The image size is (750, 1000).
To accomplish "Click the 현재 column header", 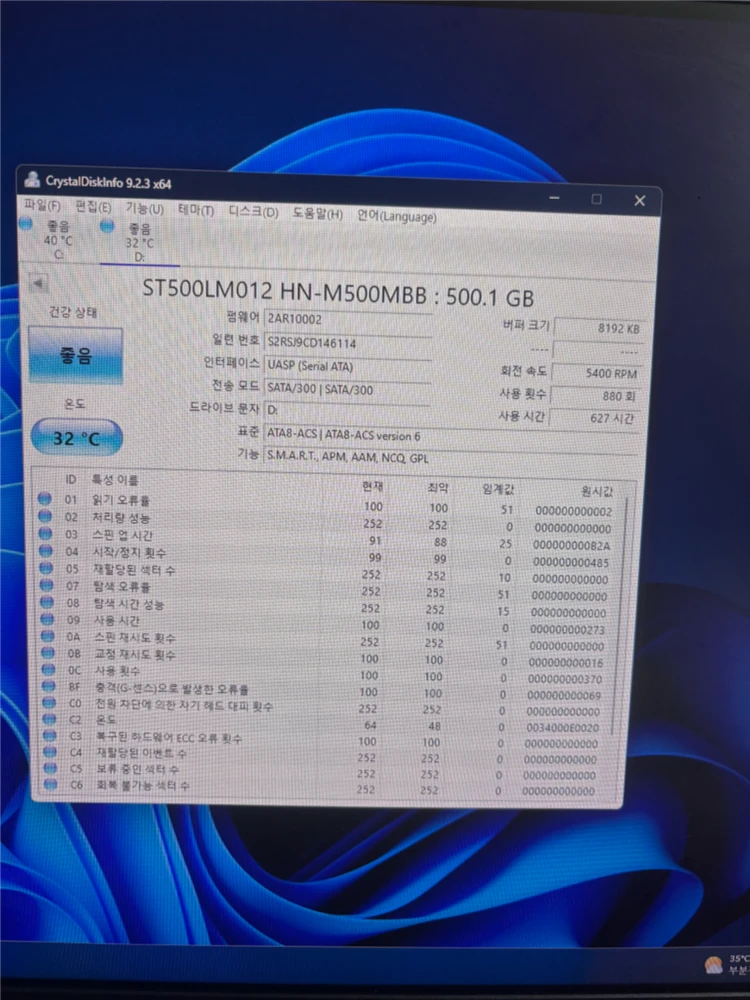I will 372,487.
